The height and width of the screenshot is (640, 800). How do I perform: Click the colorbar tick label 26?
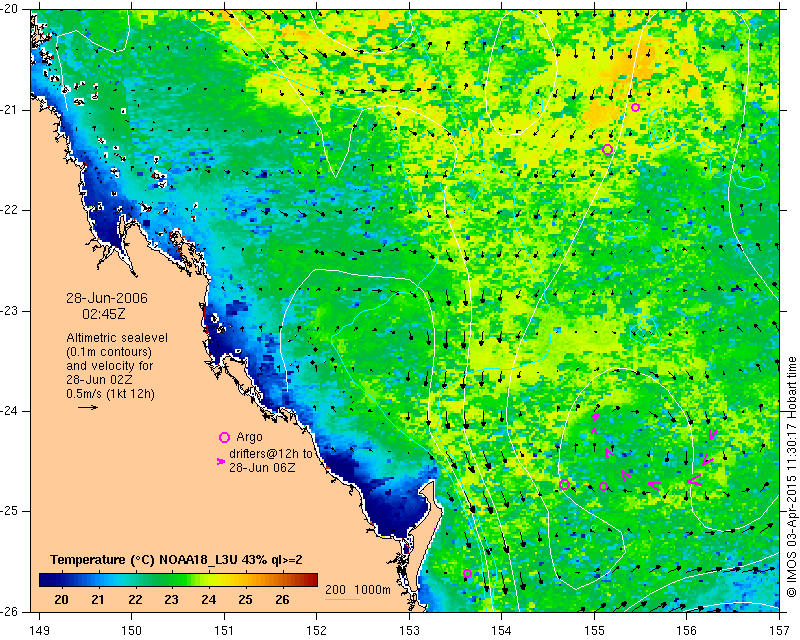click(282, 599)
